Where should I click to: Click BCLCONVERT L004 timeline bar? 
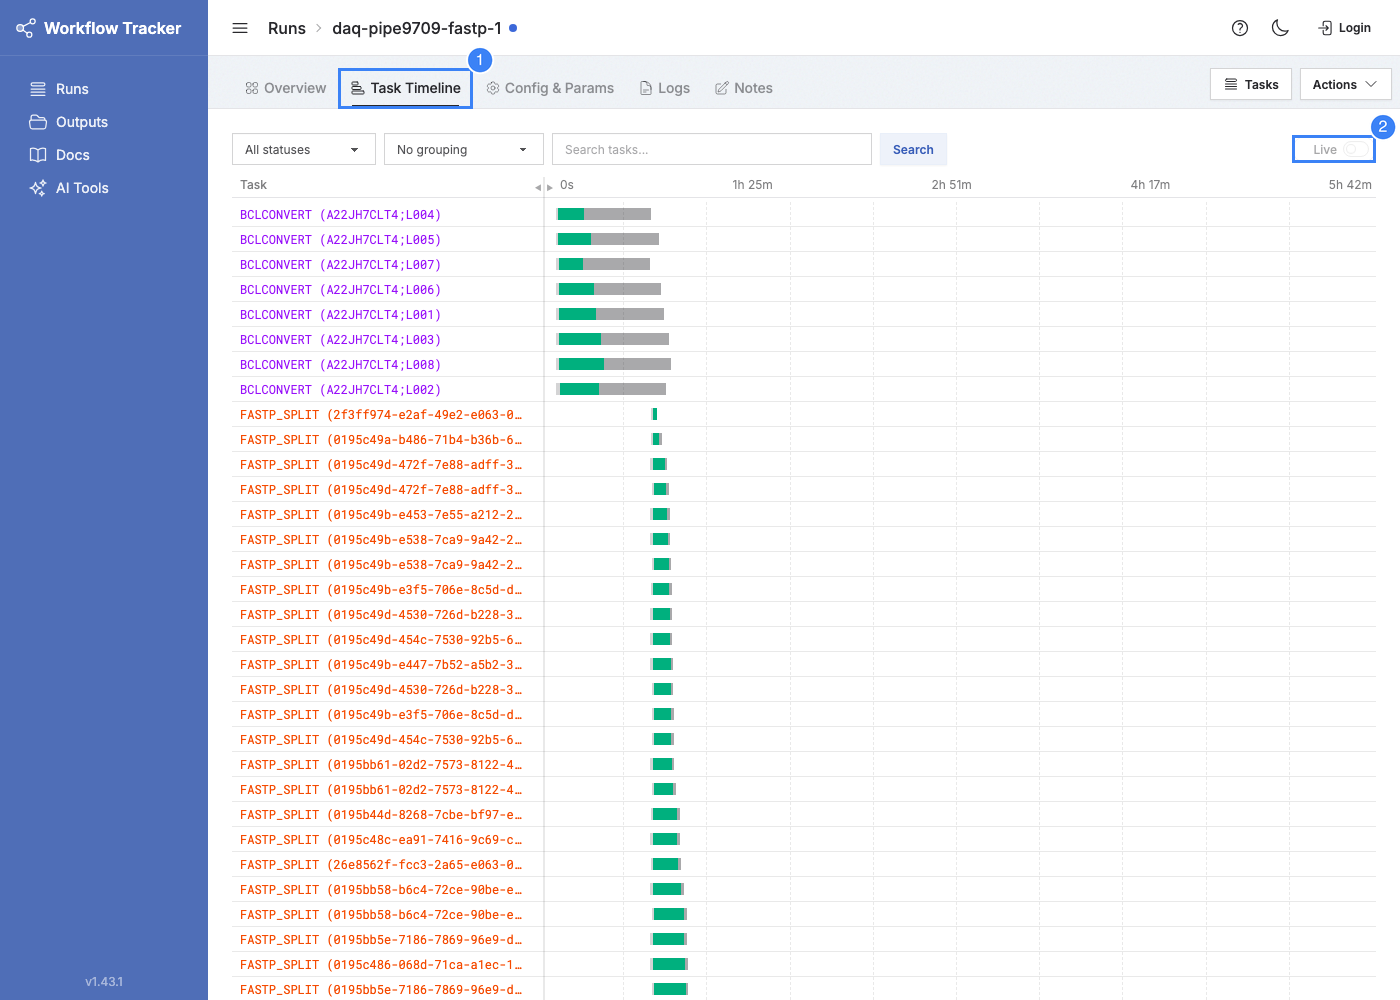click(604, 214)
